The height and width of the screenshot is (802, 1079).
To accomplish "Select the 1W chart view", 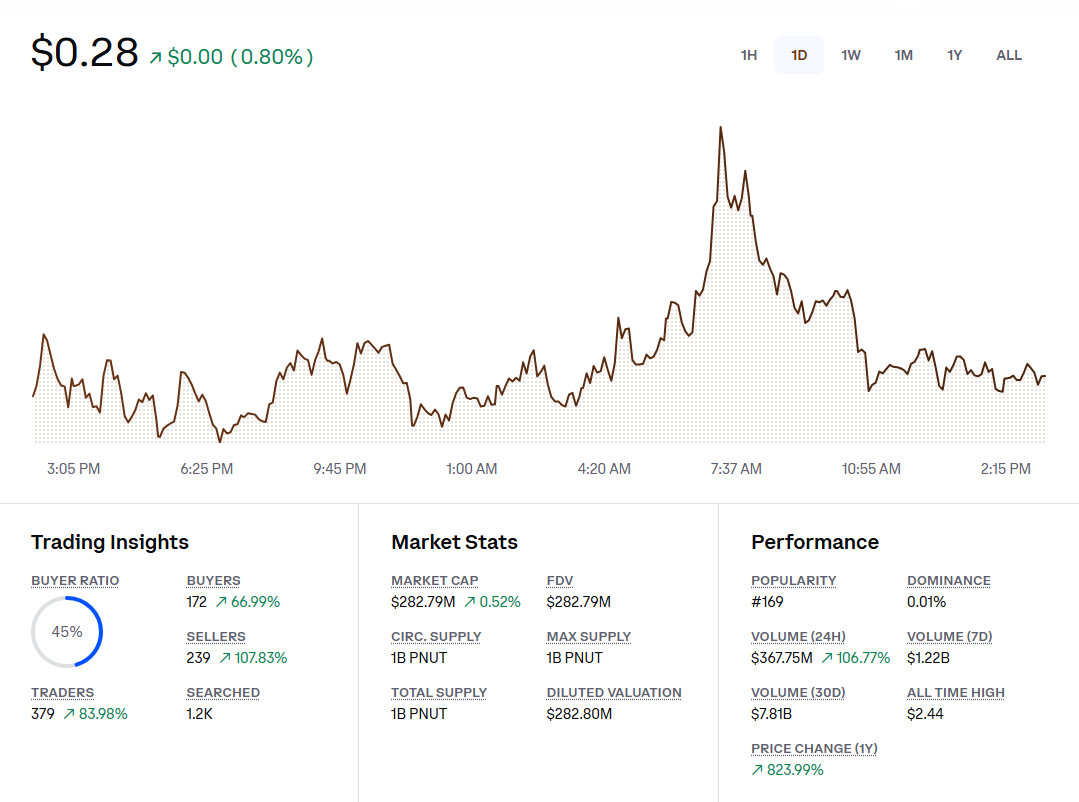I will 850,55.
